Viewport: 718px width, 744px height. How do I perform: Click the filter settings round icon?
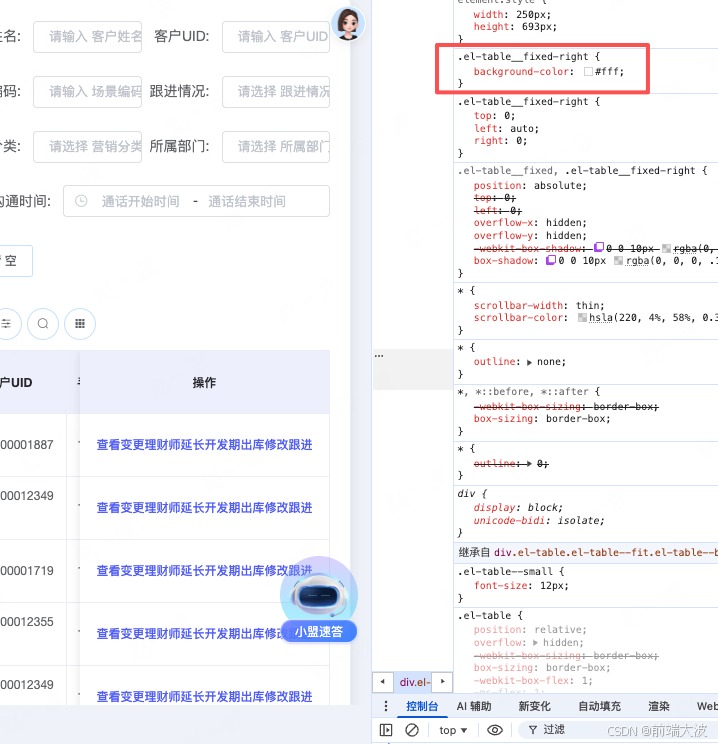[7, 324]
